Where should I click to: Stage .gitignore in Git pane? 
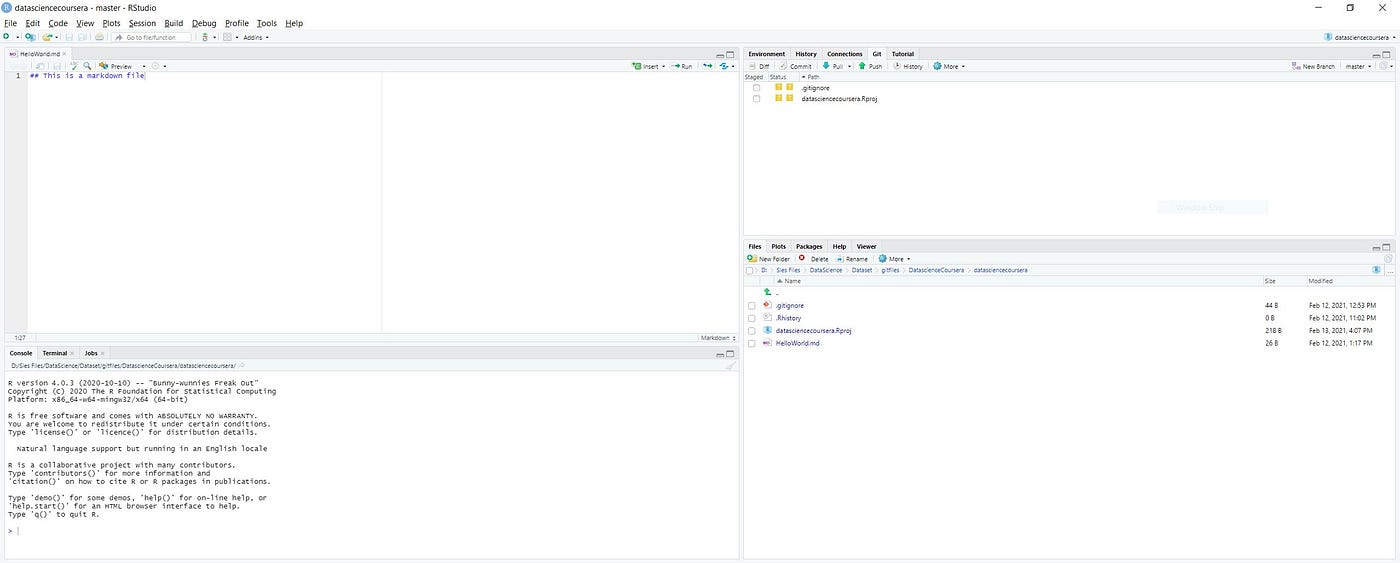click(756, 87)
